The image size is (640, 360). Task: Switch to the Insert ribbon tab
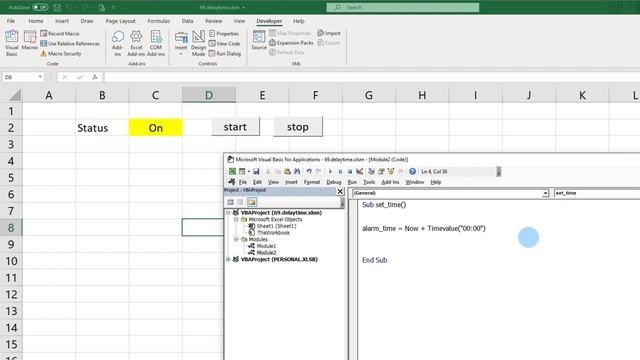[x=62, y=21]
